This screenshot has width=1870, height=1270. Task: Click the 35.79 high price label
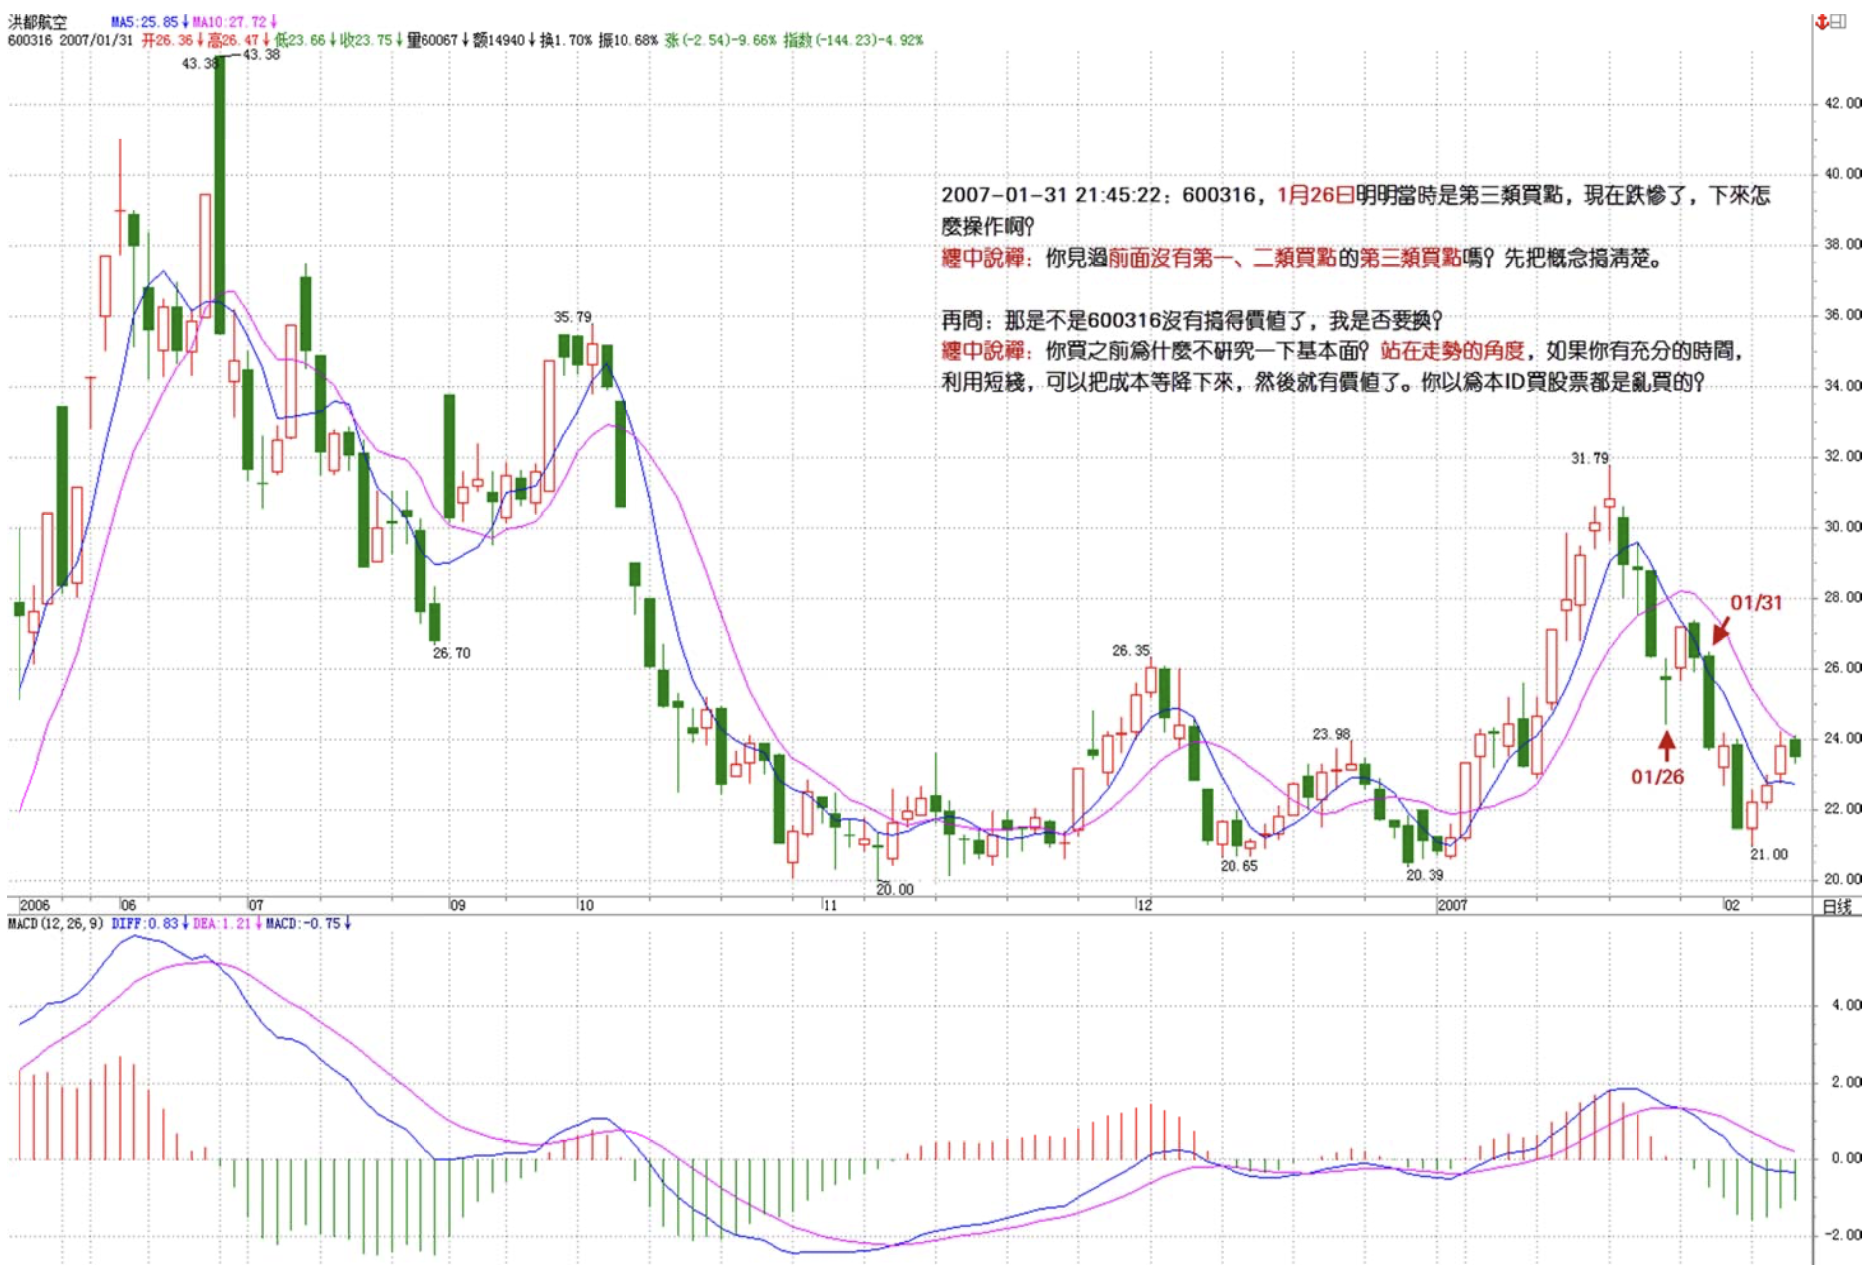tap(572, 317)
